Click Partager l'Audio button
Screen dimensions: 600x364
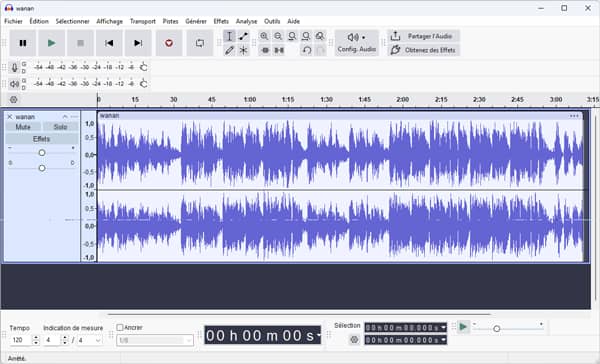(x=424, y=36)
